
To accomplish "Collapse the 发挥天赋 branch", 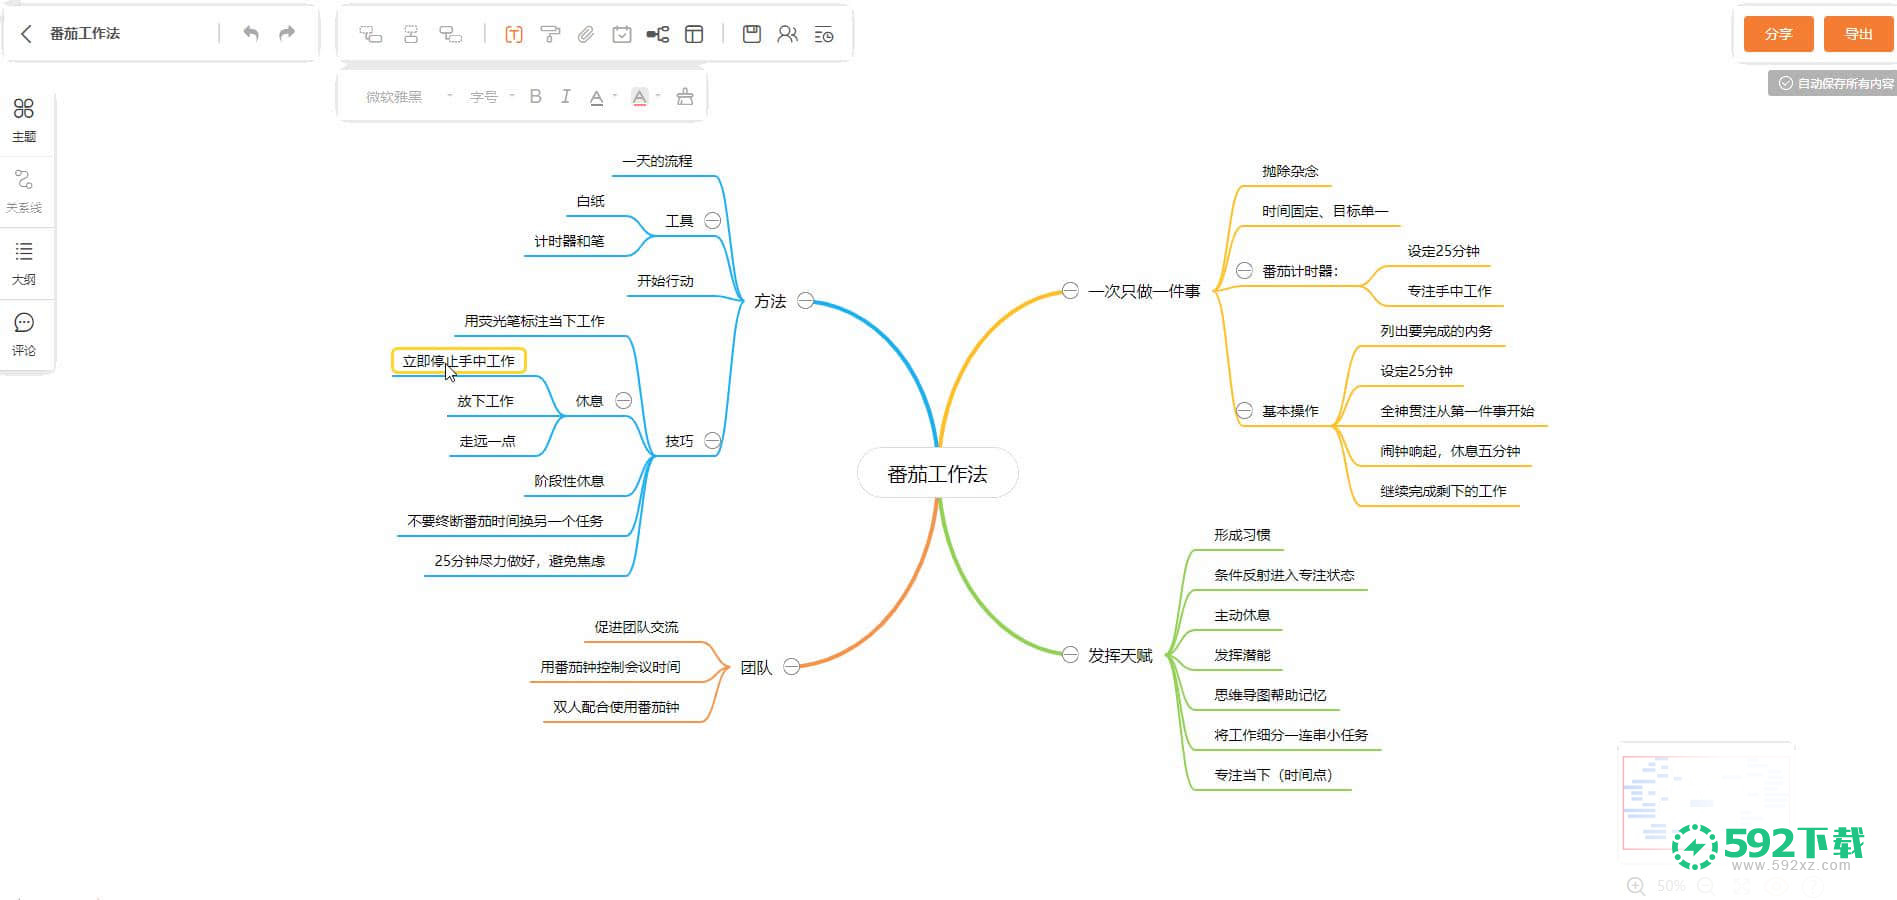I will 1070,654.
